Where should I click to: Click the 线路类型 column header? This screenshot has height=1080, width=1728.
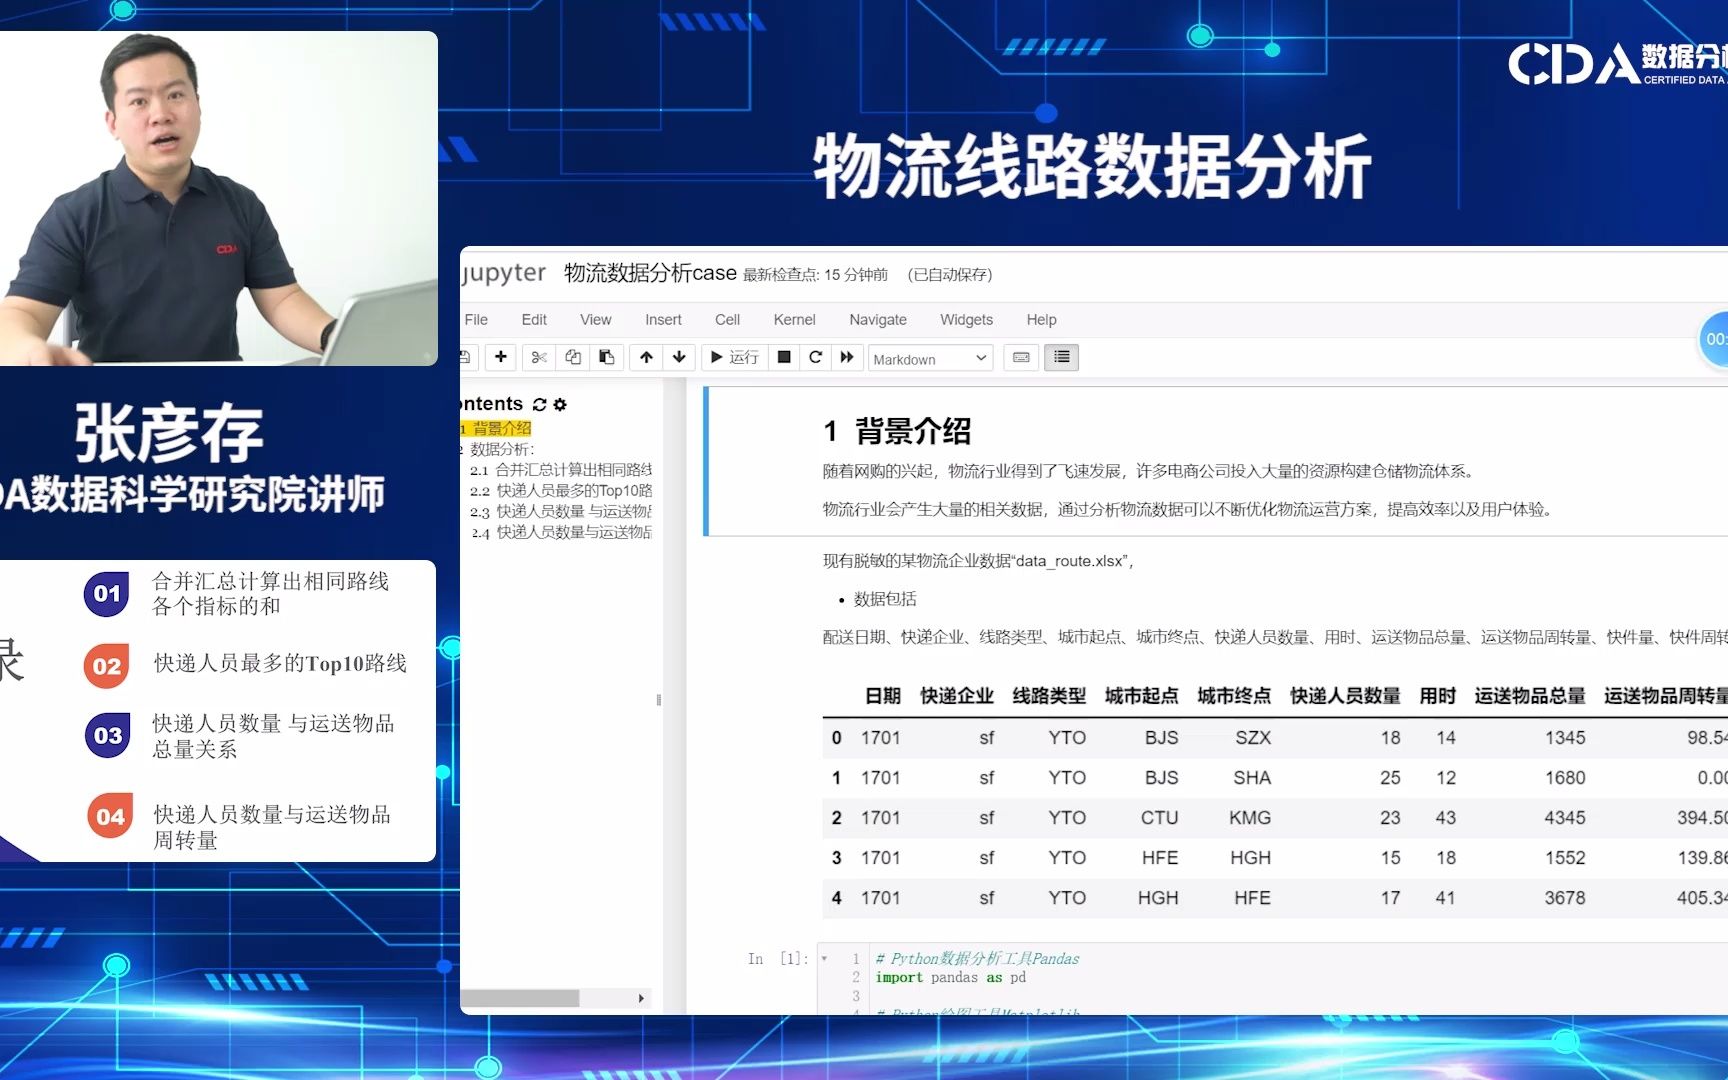tap(1049, 696)
